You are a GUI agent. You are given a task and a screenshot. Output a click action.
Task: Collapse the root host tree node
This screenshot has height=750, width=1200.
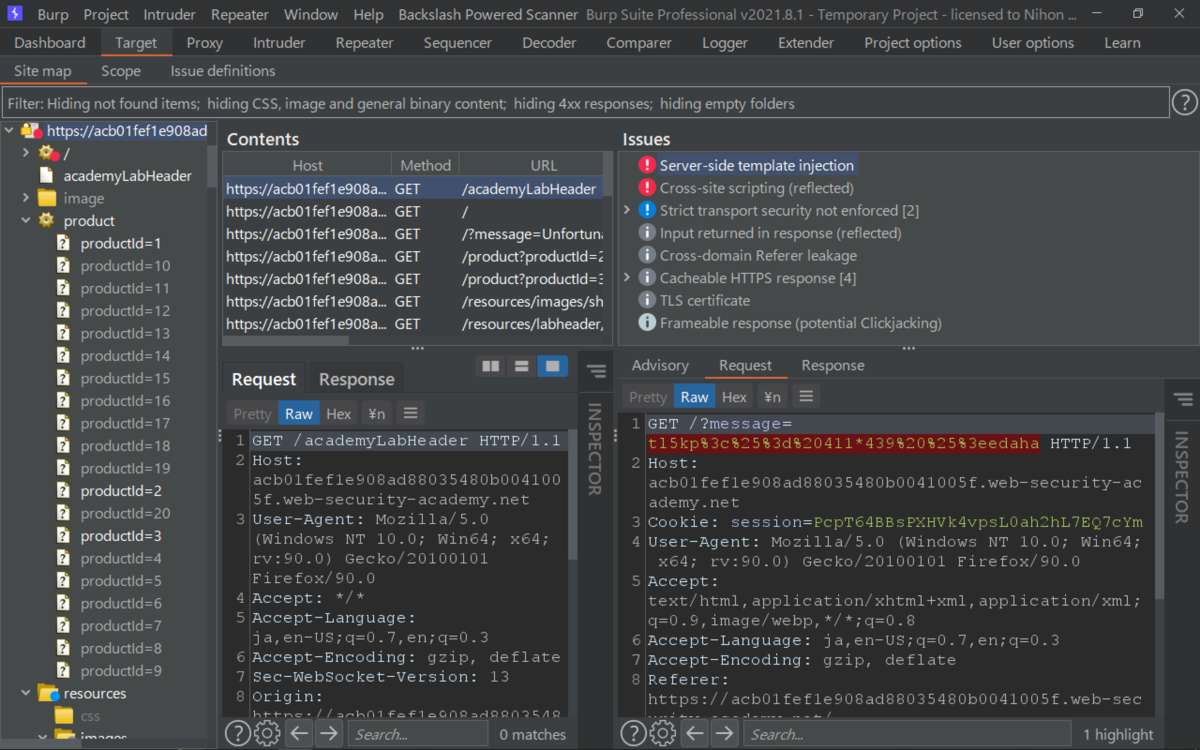(x=9, y=130)
